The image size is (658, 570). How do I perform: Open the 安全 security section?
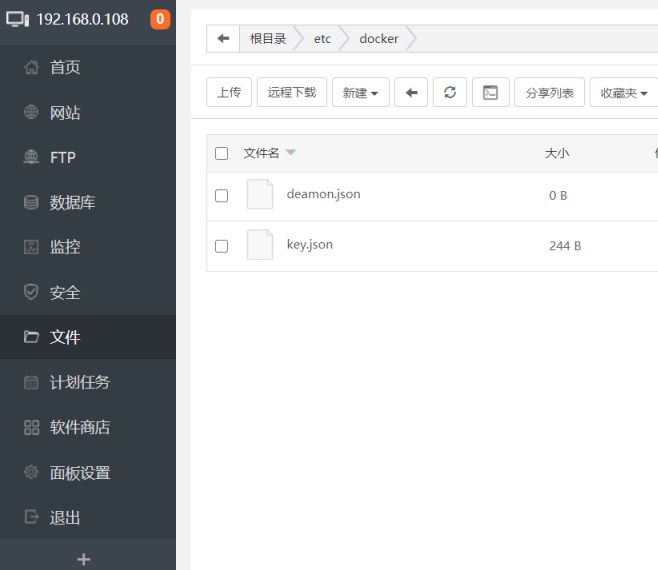88,293
